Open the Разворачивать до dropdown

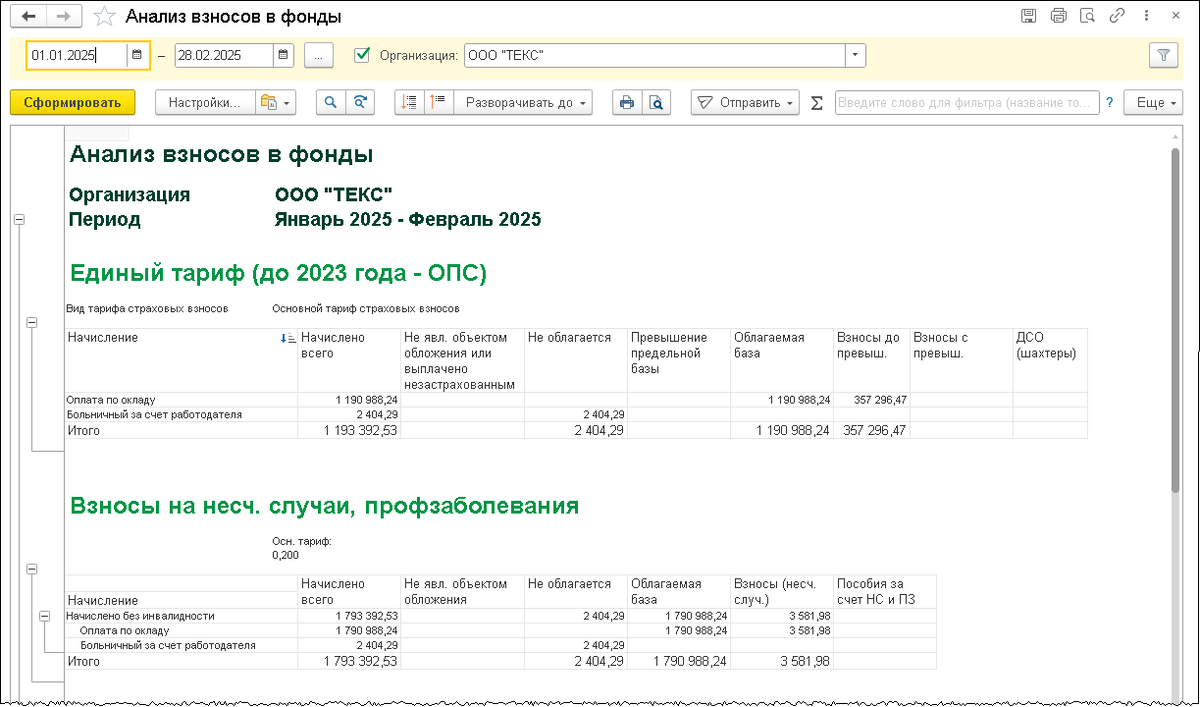[524, 102]
